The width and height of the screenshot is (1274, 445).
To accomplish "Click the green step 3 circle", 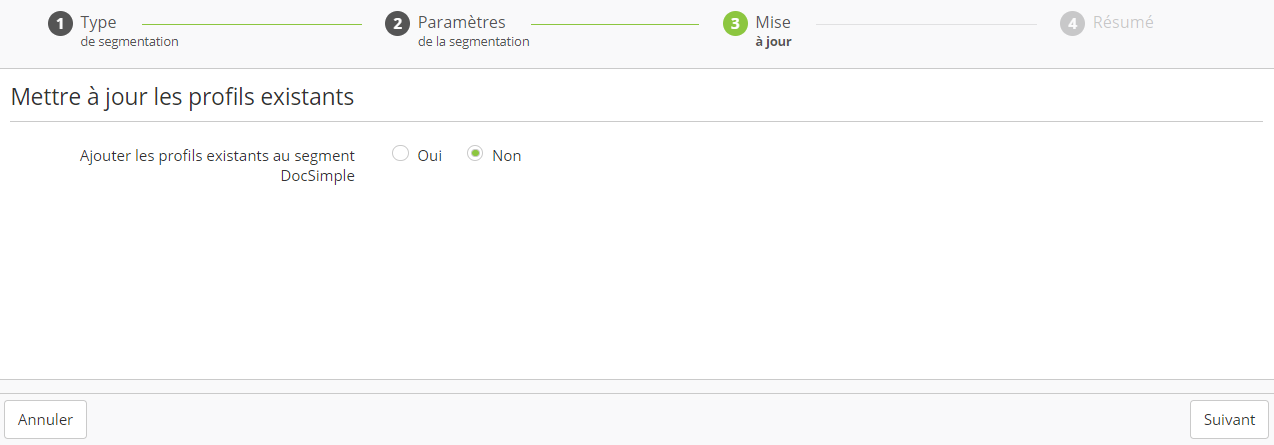I will 735,23.
